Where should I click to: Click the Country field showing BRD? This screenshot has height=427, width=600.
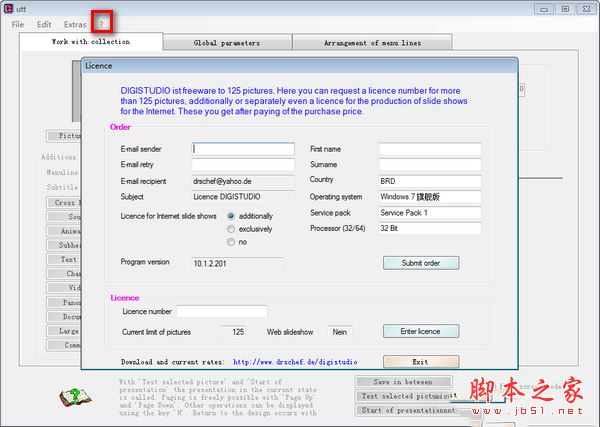(430, 181)
